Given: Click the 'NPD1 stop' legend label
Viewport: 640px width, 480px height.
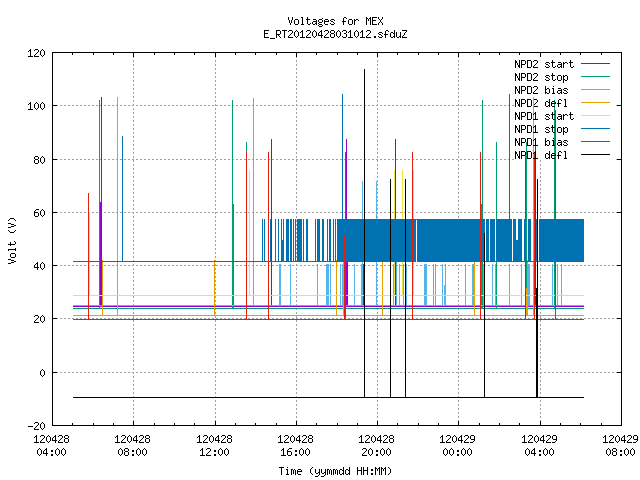Looking at the screenshot, I should pos(541,129).
